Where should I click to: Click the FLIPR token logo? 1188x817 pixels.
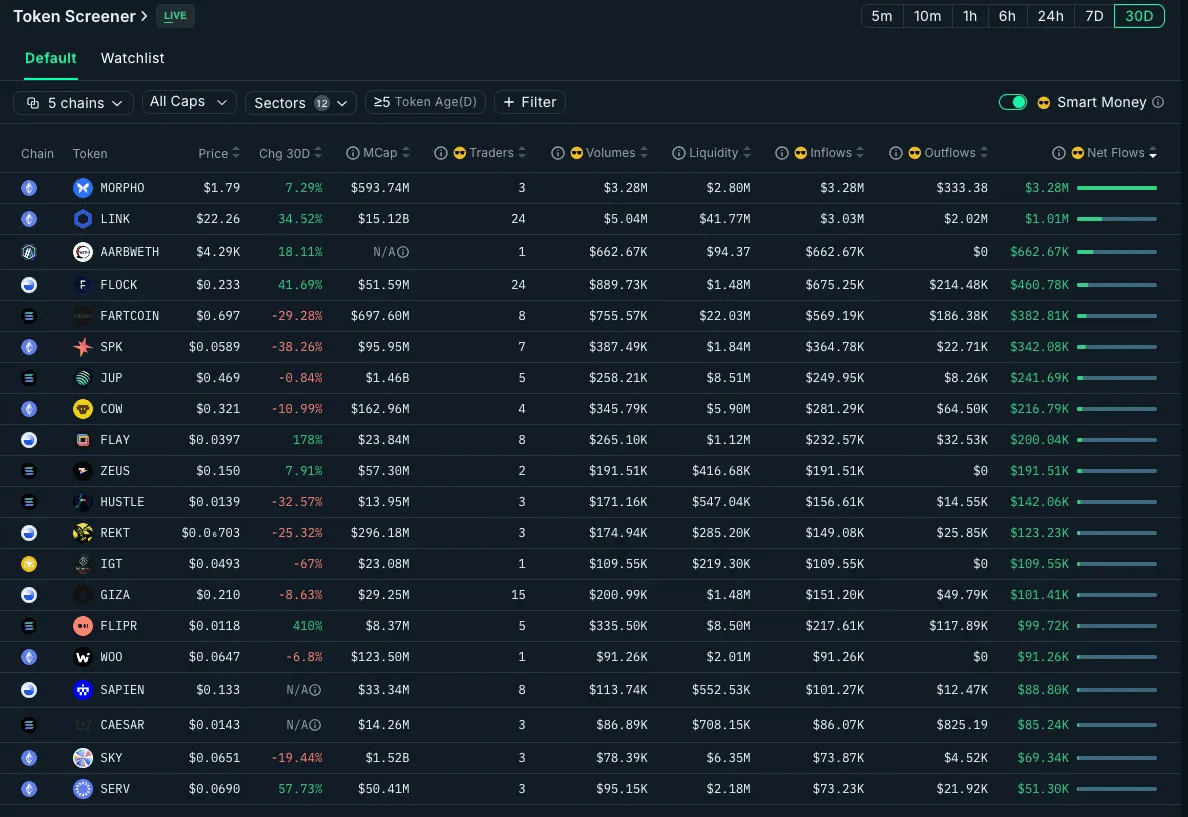pyautogui.click(x=83, y=626)
